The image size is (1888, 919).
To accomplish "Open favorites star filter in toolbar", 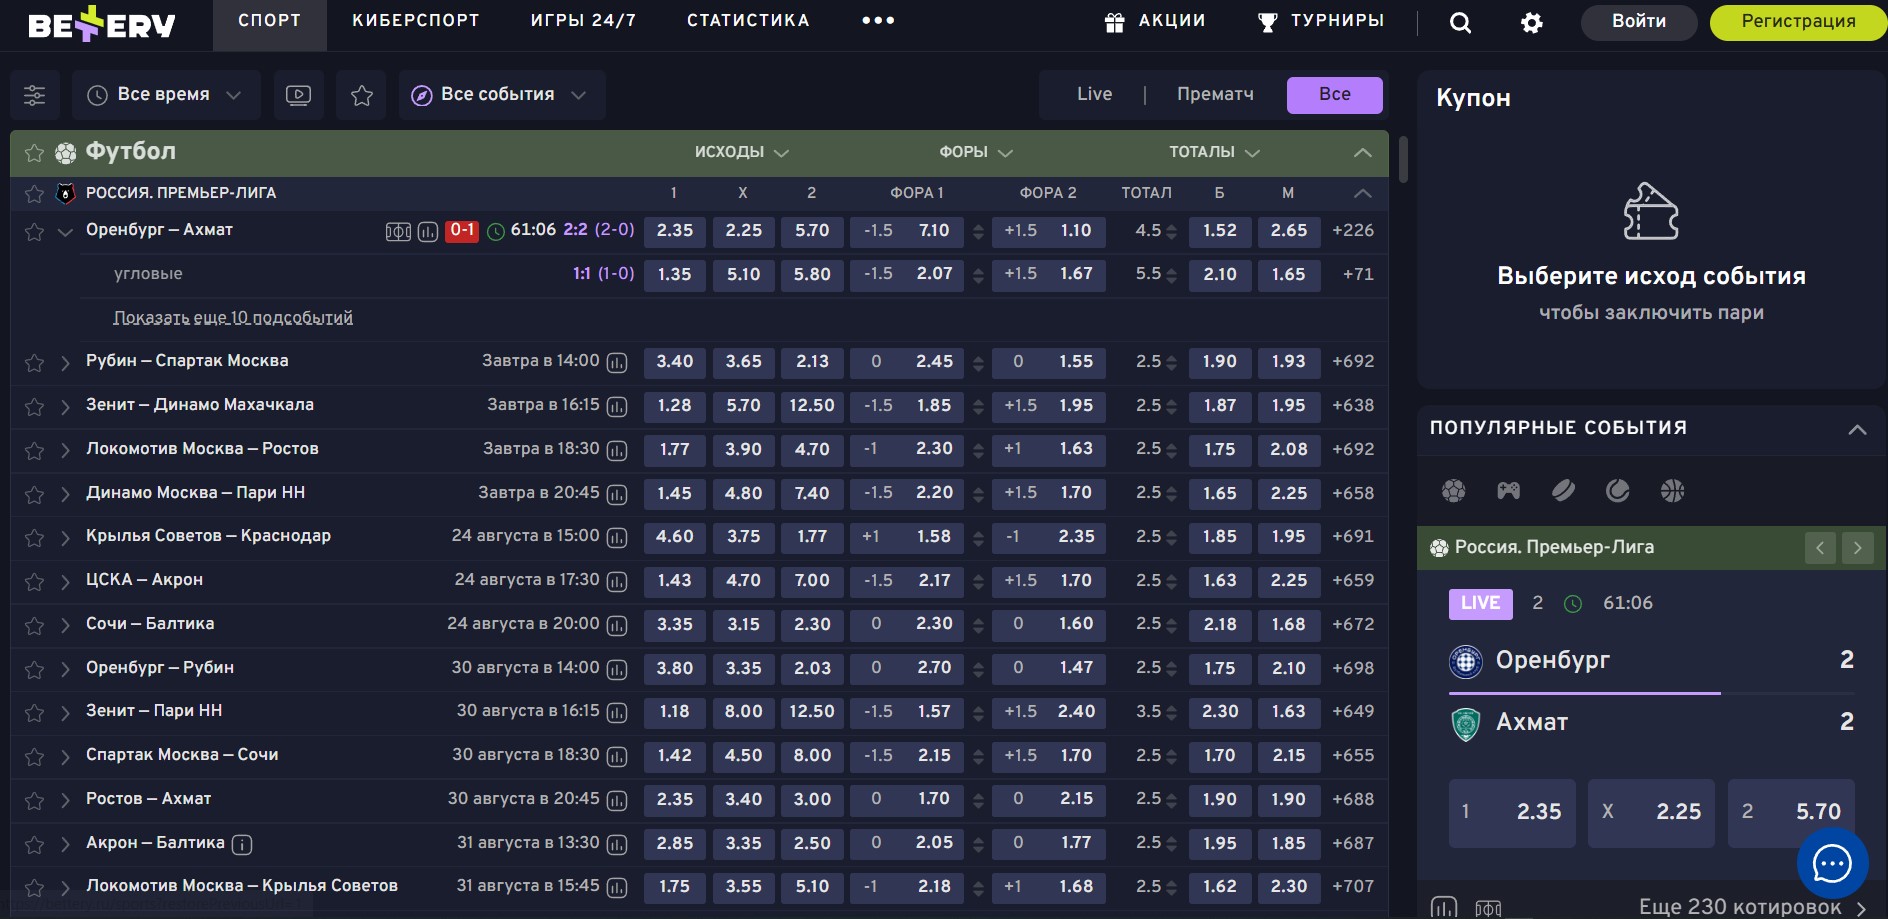I will (x=362, y=95).
